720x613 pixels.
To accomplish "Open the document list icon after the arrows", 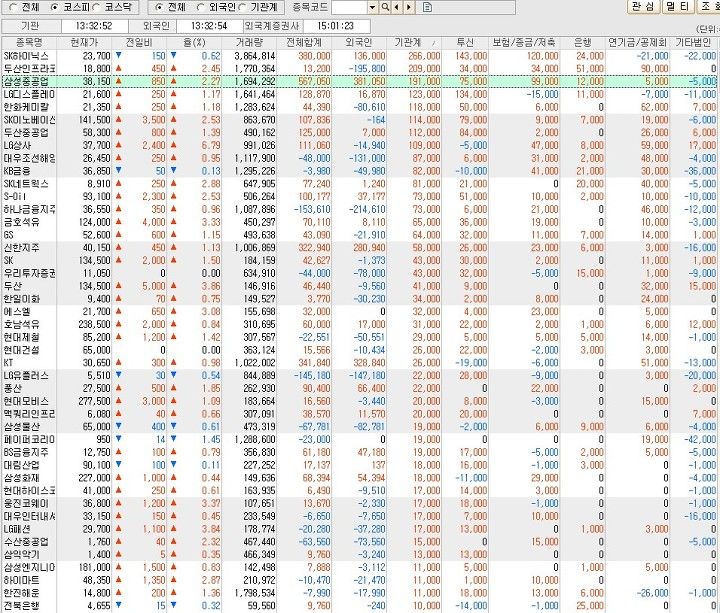I will point(427,7).
